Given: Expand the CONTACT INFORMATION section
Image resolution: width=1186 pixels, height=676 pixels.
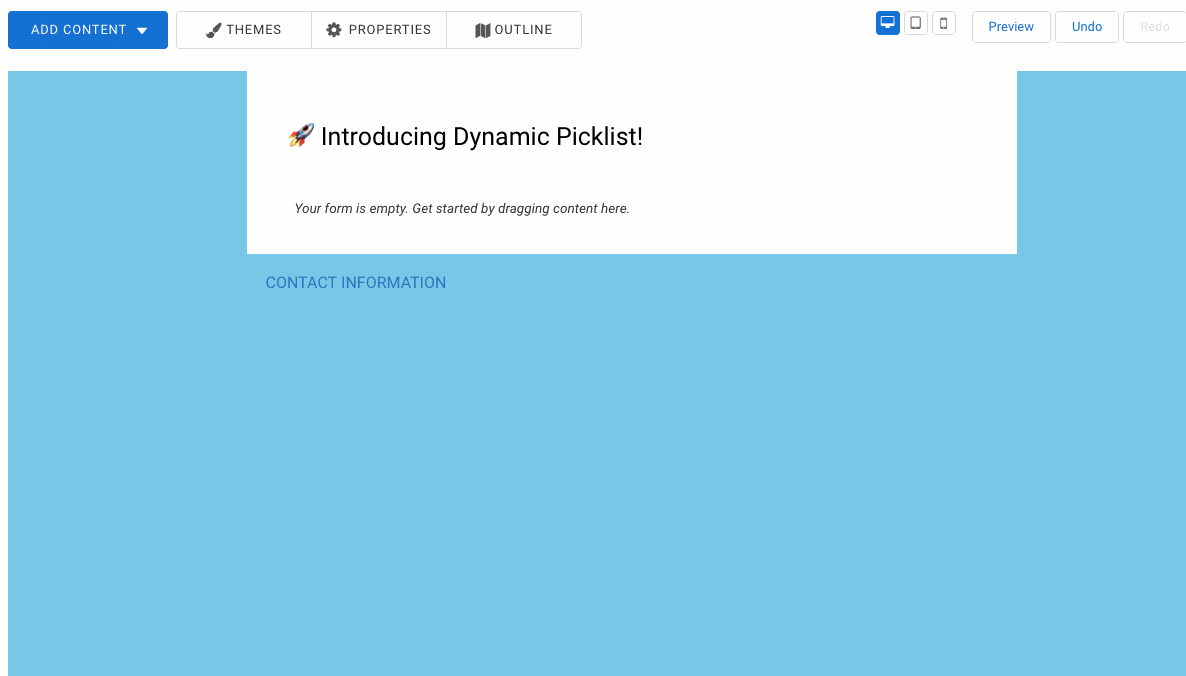Looking at the screenshot, I should pos(355,283).
